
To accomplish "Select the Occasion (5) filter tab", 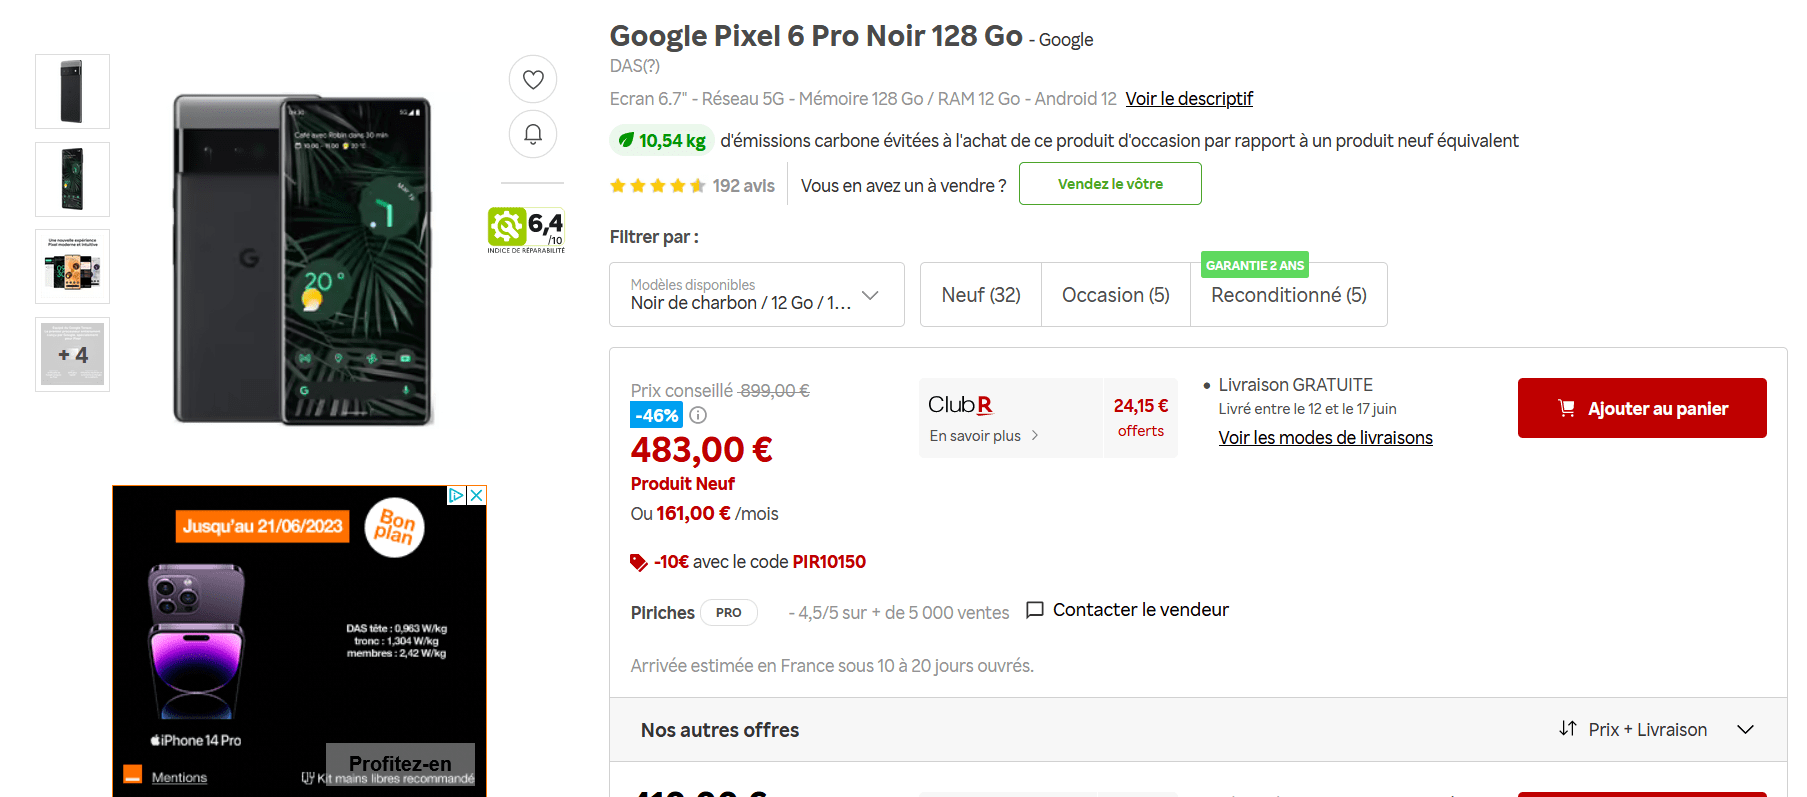I will (1115, 295).
